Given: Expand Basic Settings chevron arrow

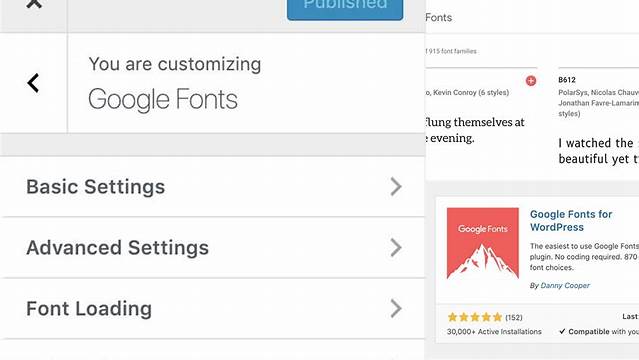Looking at the screenshot, I should click(396, 187).
